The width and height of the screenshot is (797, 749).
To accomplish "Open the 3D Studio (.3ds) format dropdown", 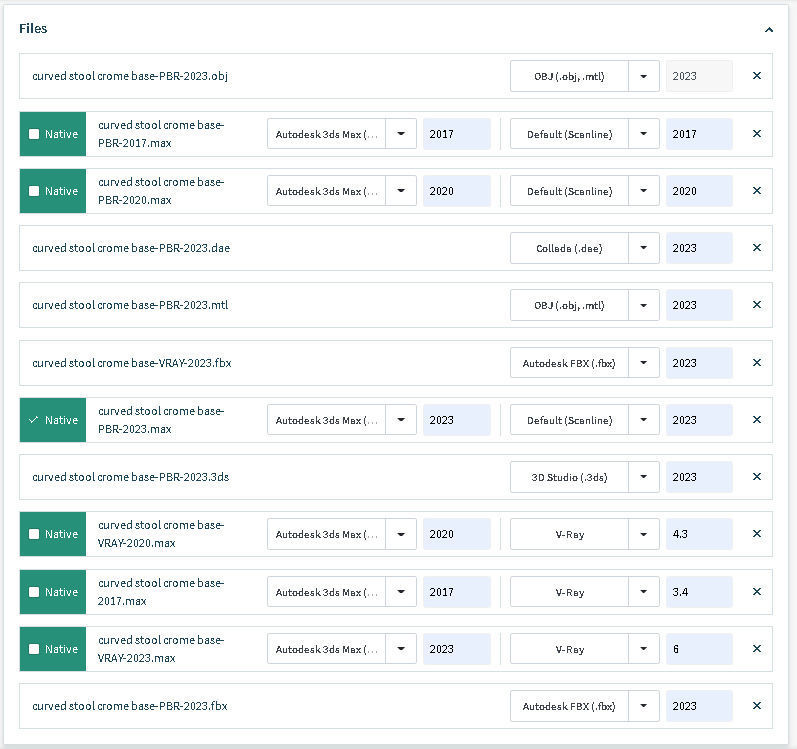I will [x=644, y=477].
